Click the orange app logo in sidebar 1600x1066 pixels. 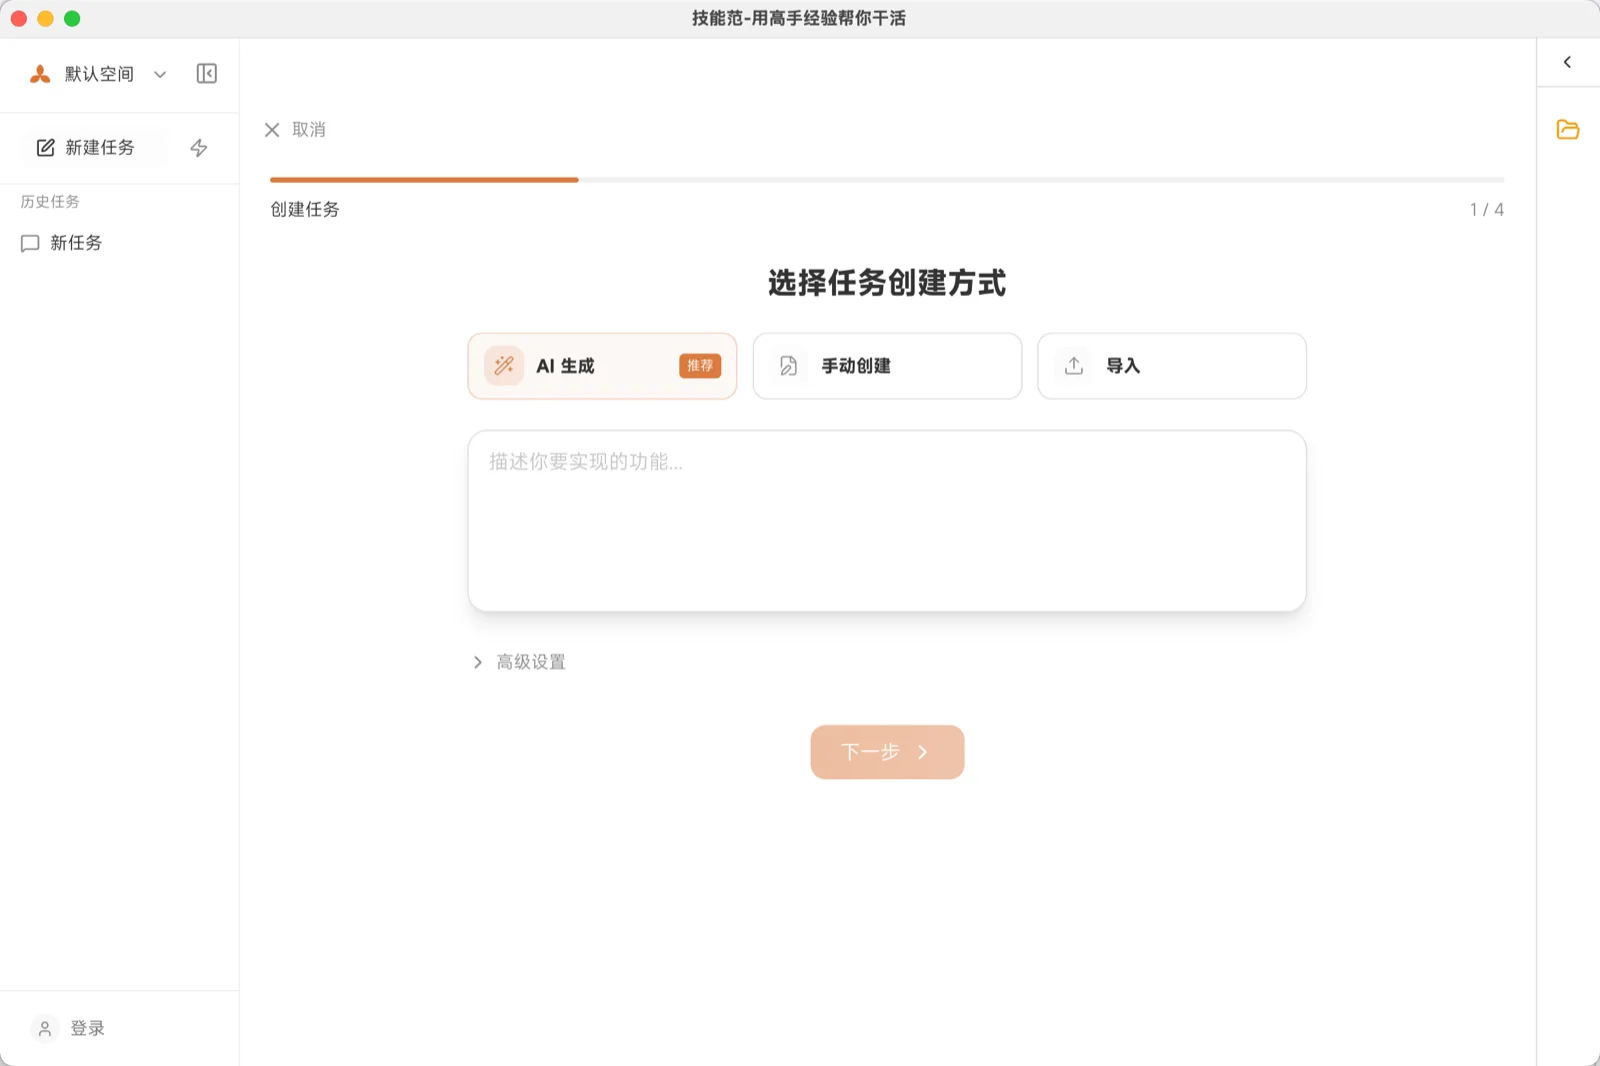click(40, 74)
